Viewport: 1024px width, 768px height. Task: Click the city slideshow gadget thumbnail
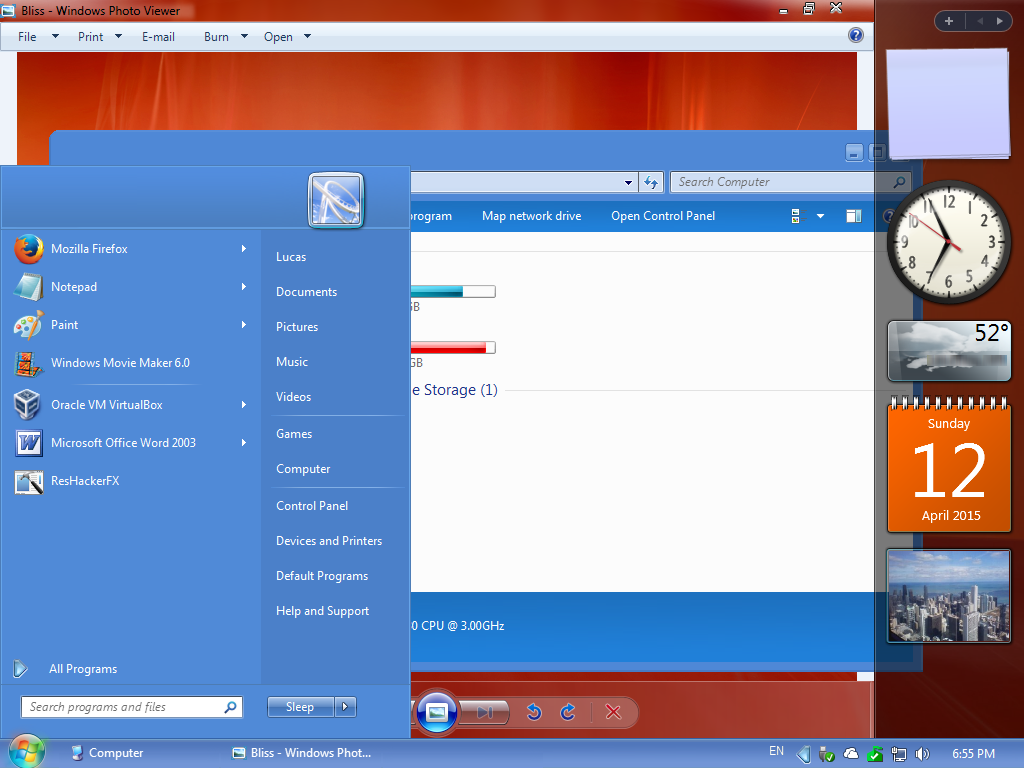(x=949, y=596)
